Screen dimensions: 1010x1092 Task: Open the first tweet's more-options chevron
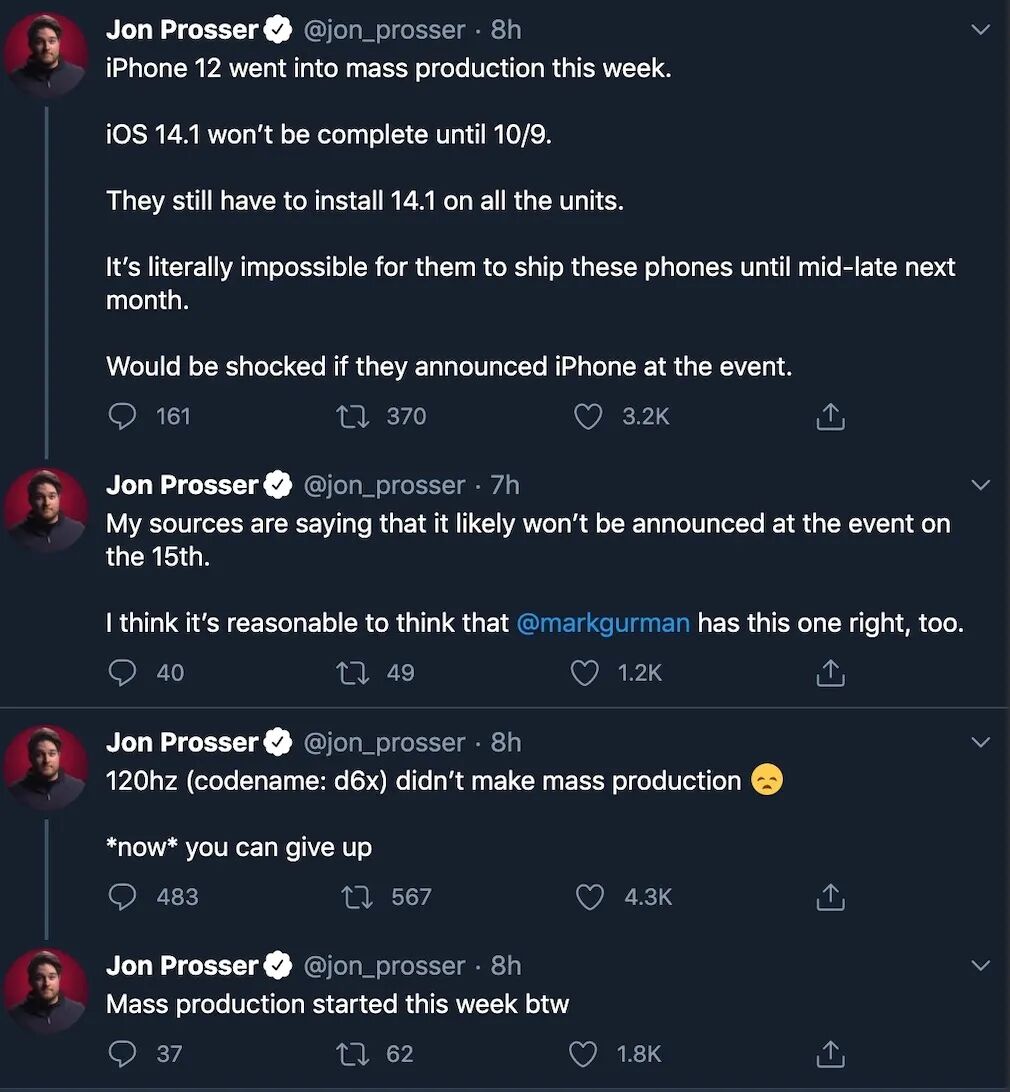tap(981, 30)
